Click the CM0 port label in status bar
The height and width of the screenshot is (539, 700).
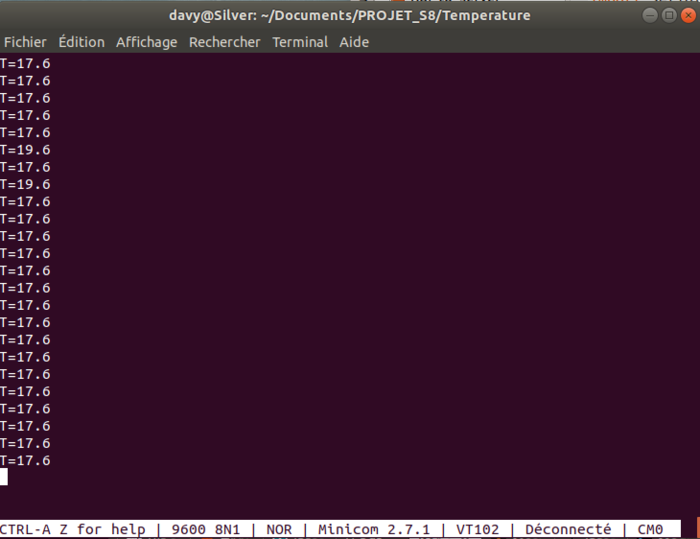pyautogui.click(x=650, y=529)
